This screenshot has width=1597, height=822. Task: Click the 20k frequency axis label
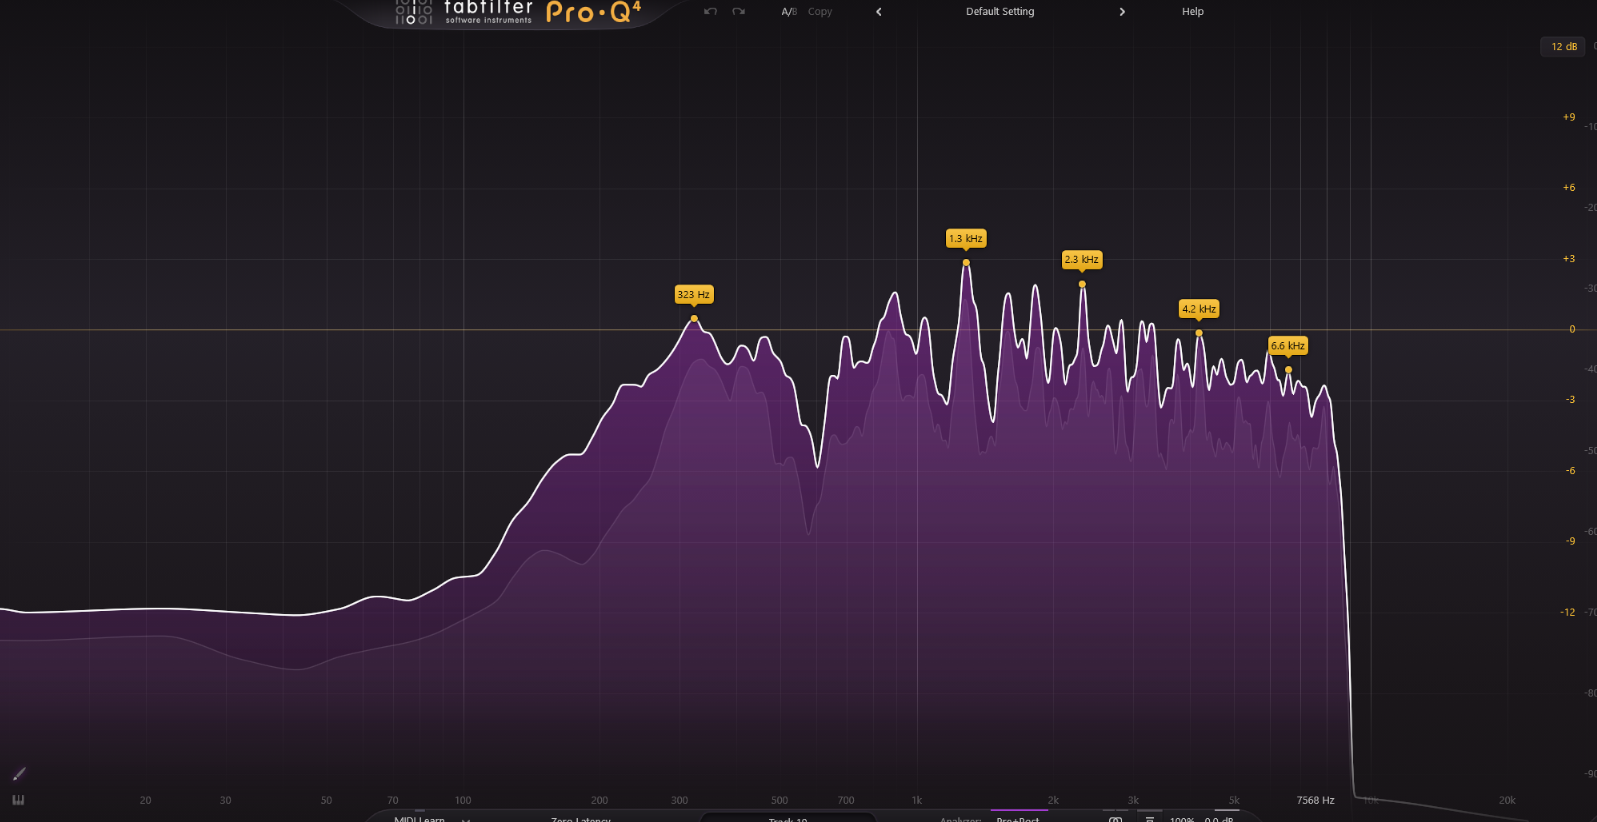click(x=1507, y=800)
